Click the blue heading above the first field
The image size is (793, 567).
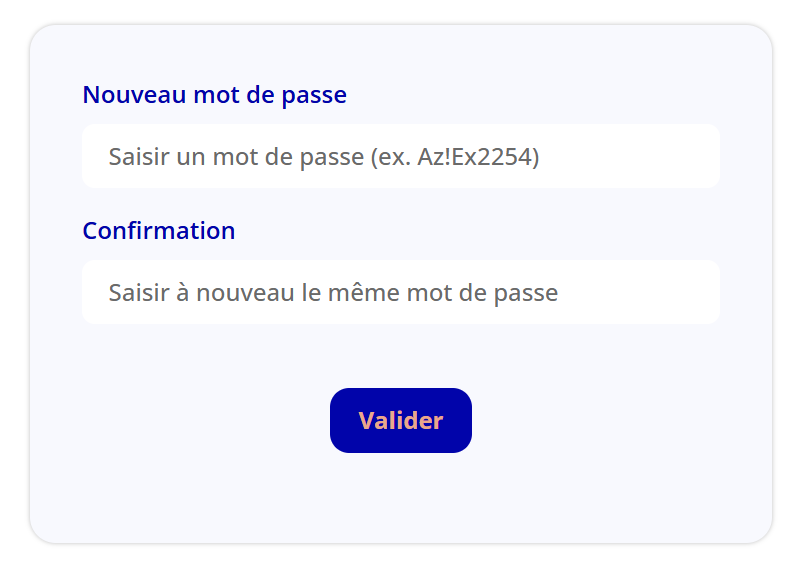click(x=214, y=95)
